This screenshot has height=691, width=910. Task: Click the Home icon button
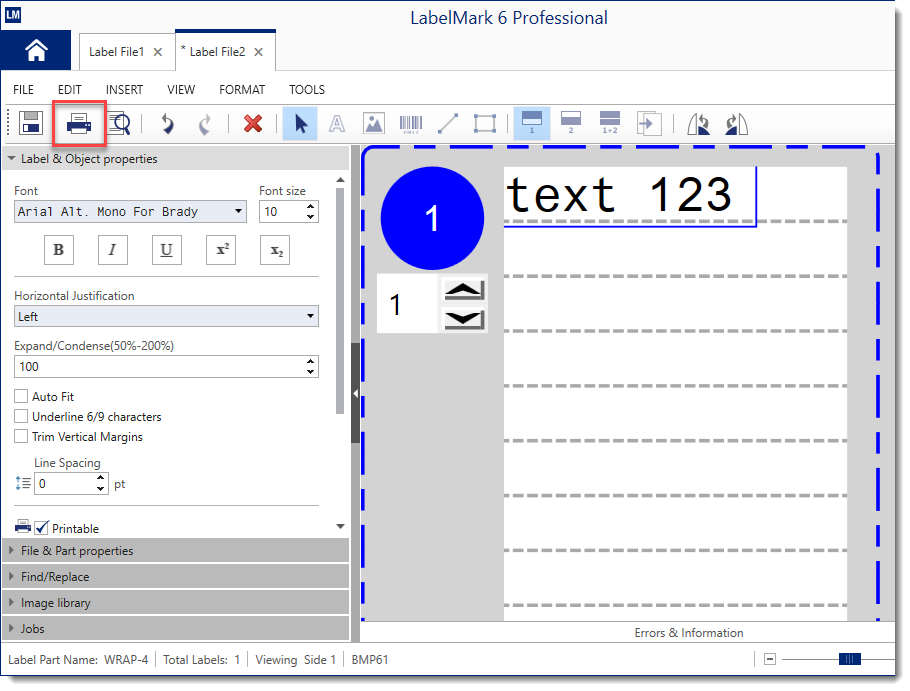pos(36,50)
